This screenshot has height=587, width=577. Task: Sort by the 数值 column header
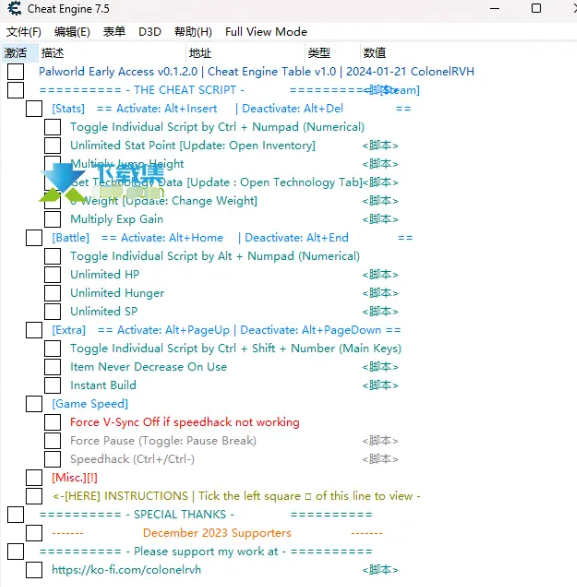tap(374, 53)
